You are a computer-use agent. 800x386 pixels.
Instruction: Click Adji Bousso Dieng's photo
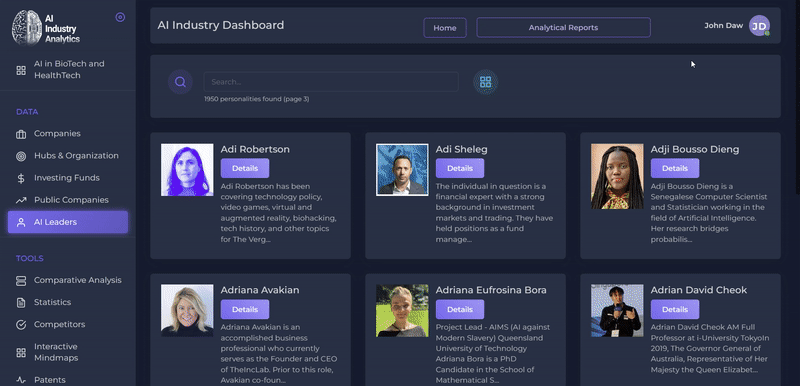(x=617, y=176)
